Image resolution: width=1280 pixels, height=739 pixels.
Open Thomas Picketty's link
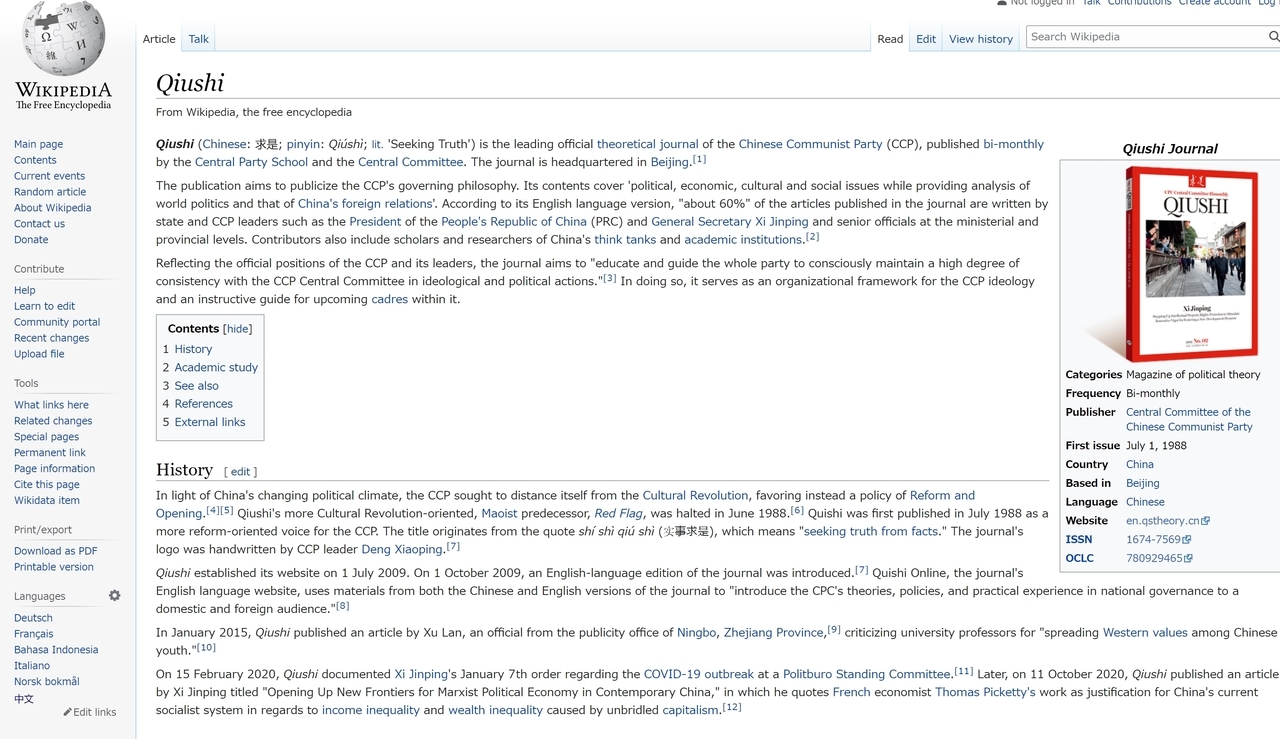coord(985,692)
